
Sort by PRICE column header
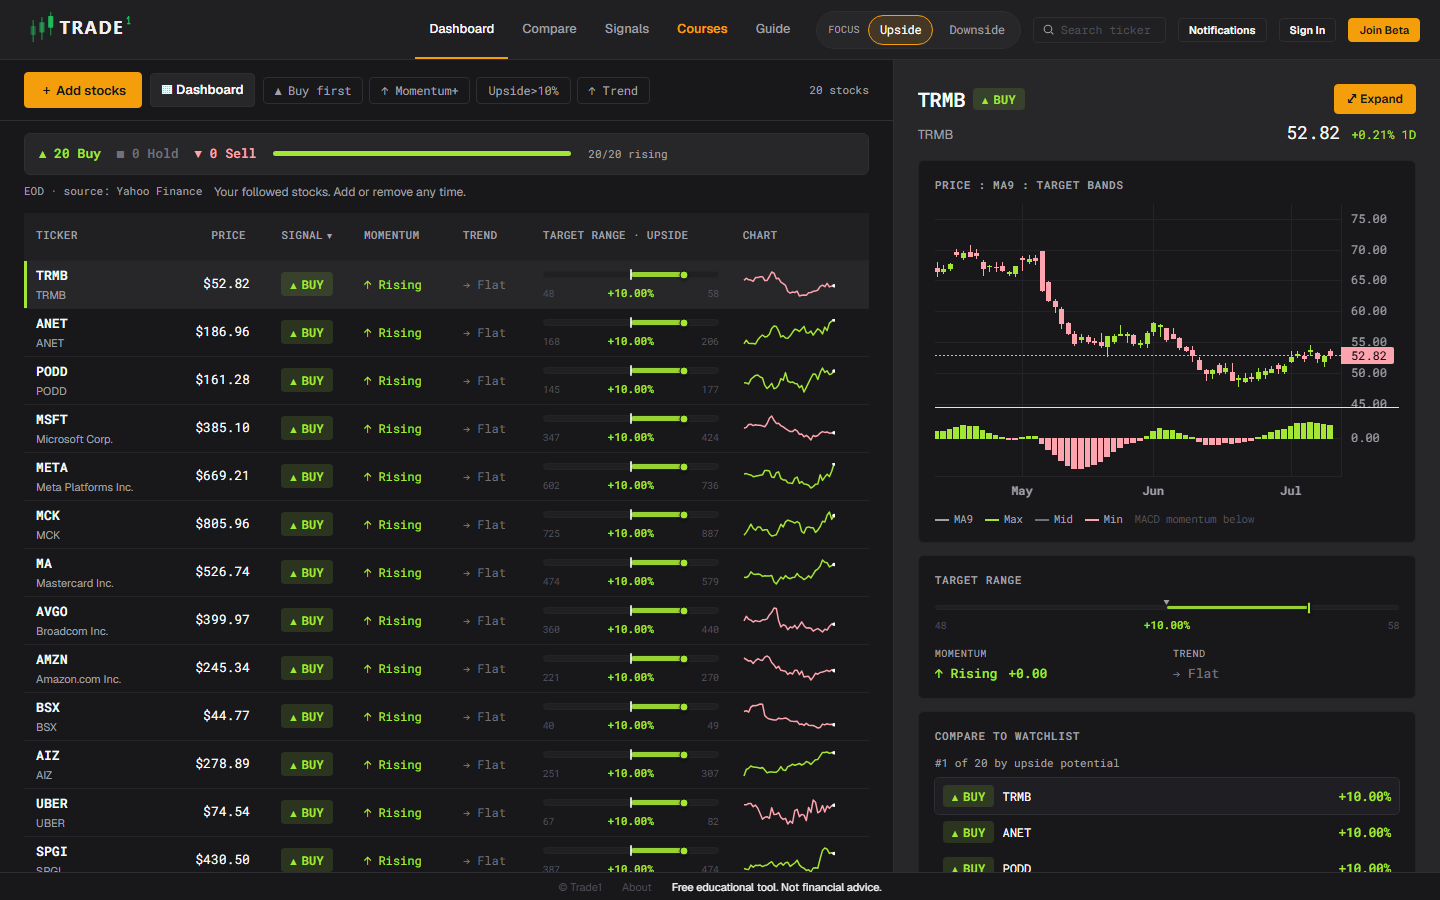[x=228, y=236]
